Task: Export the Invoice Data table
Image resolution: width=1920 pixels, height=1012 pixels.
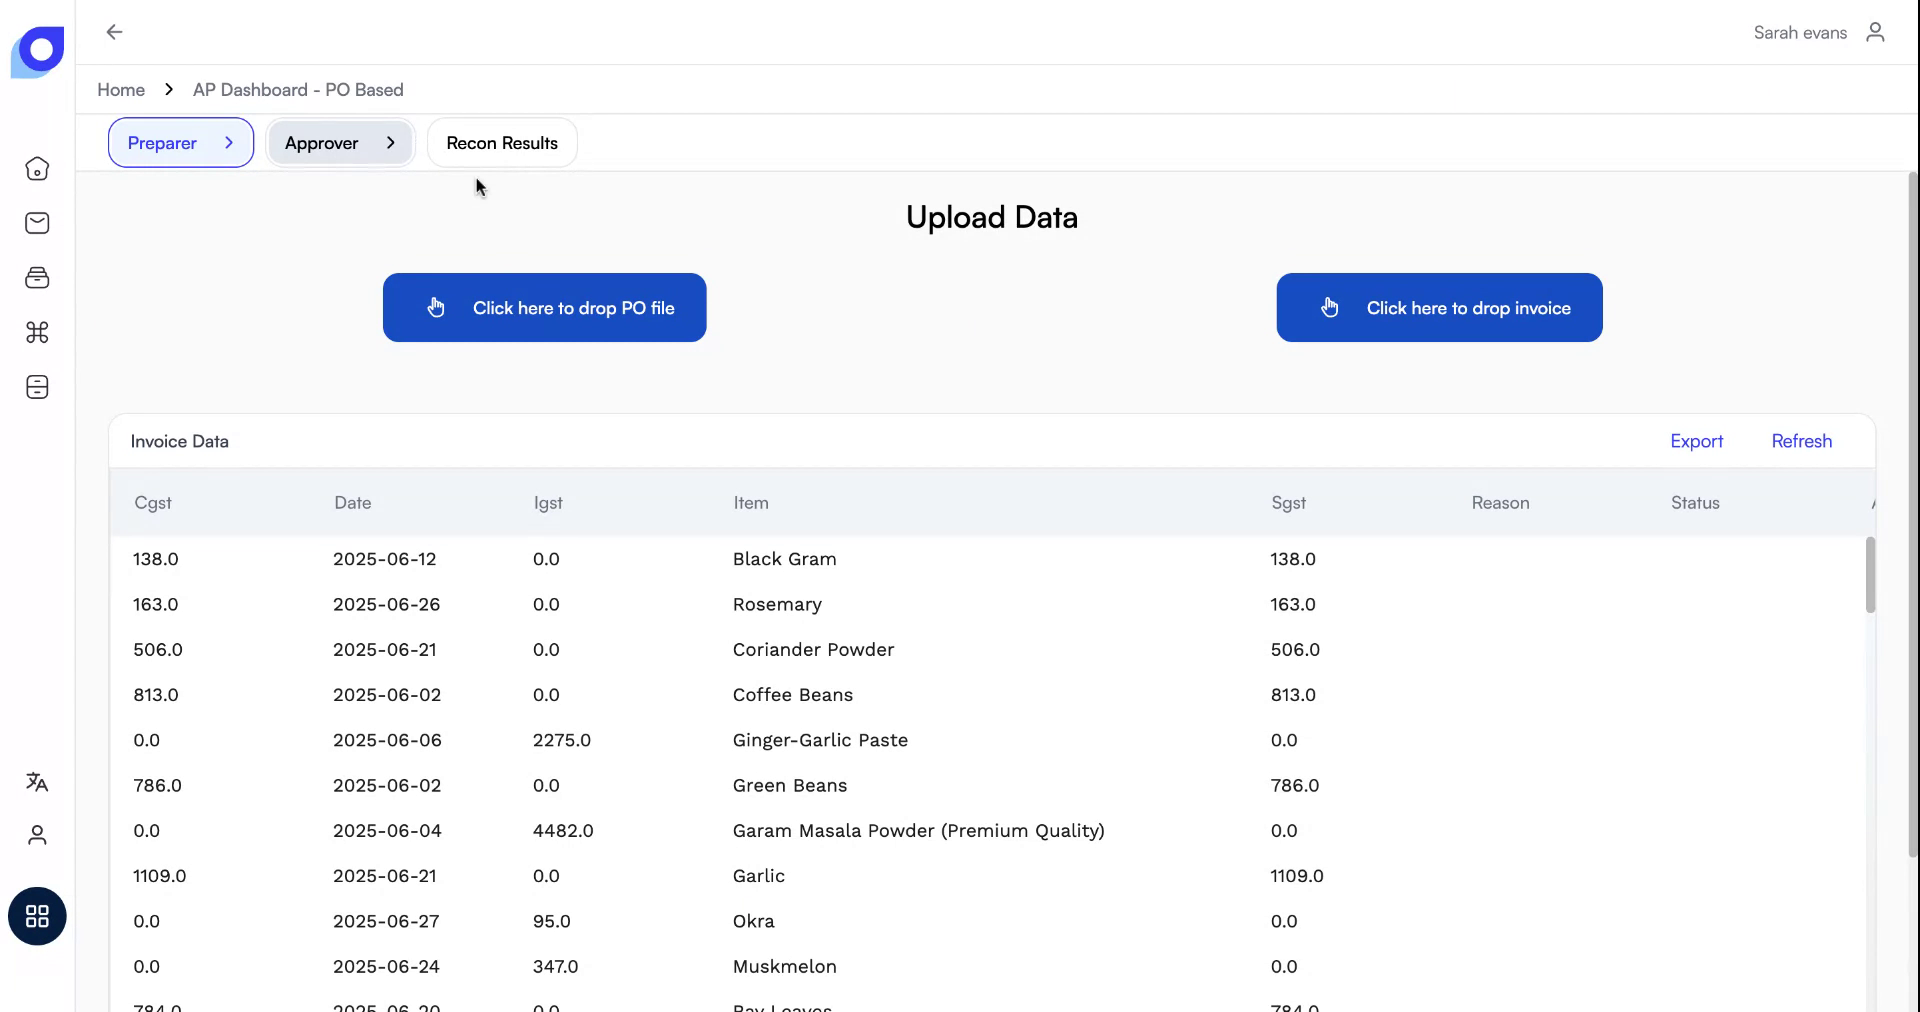Action: pos(1696,440)
